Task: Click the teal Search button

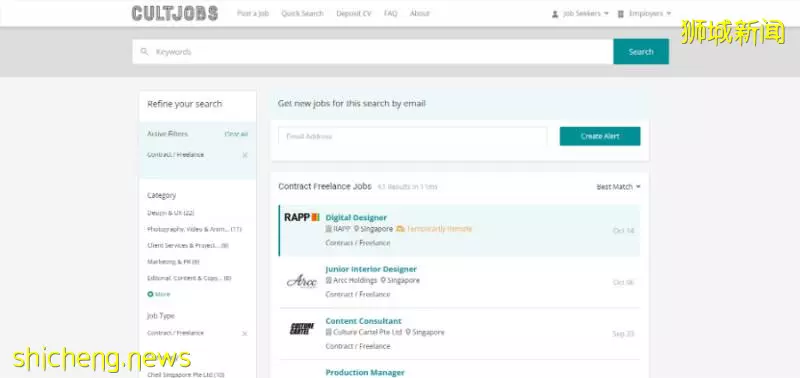Action: coord(641,52)
